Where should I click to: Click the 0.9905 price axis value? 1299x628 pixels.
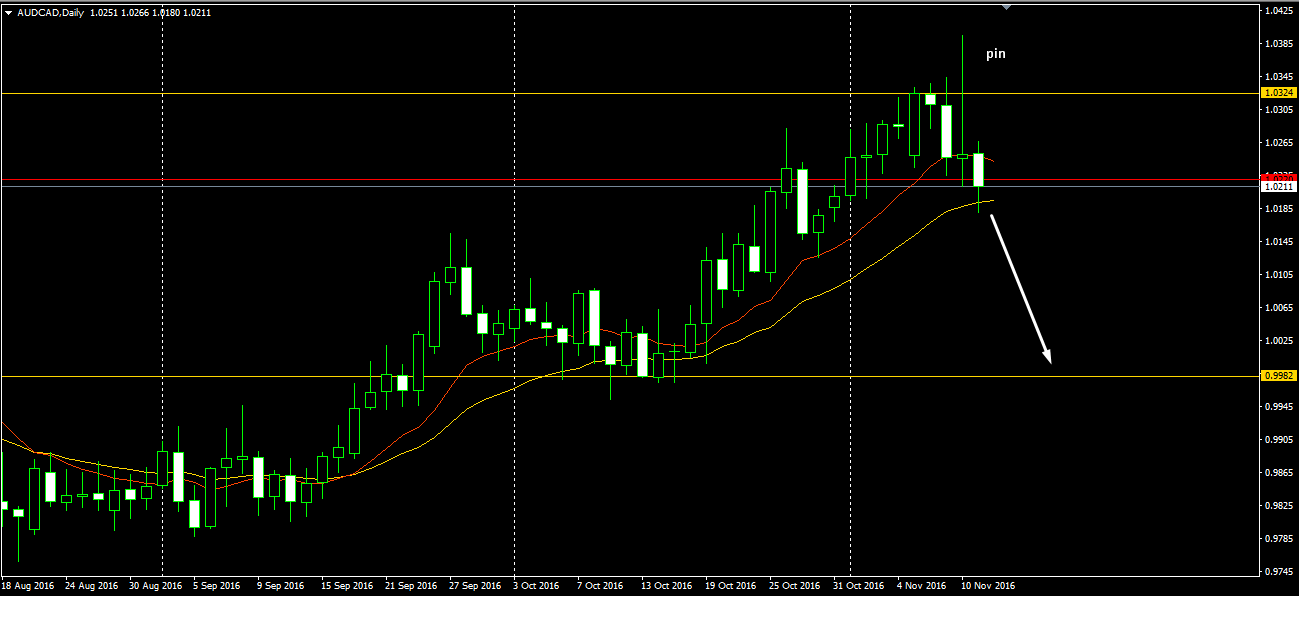(x=1279, y=440)
